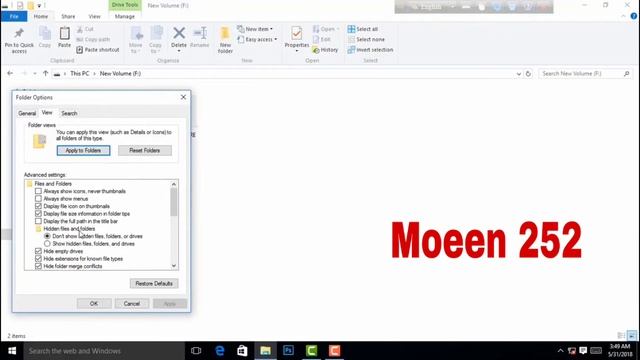This screenshot has width=640, height=360.
Task: Click the Advanced settings scrollbar thumb
Action: (174, 202)
